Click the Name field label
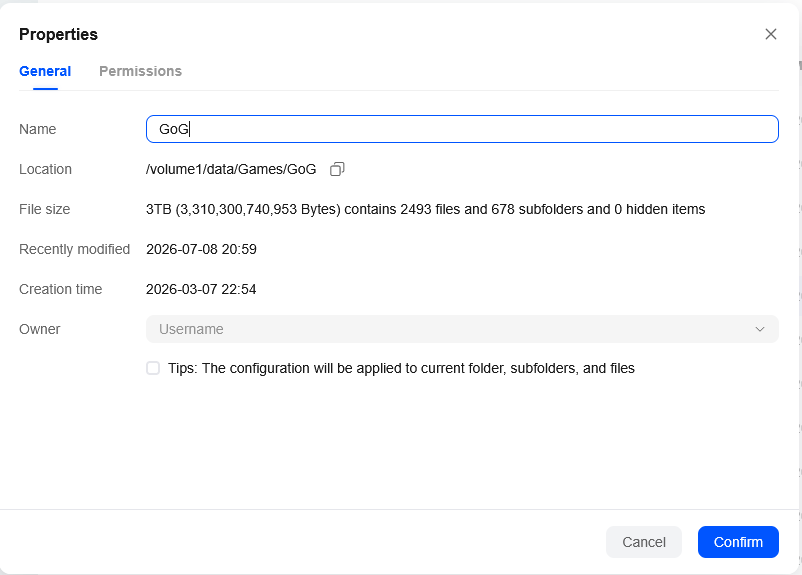 (x=37, y=129)
